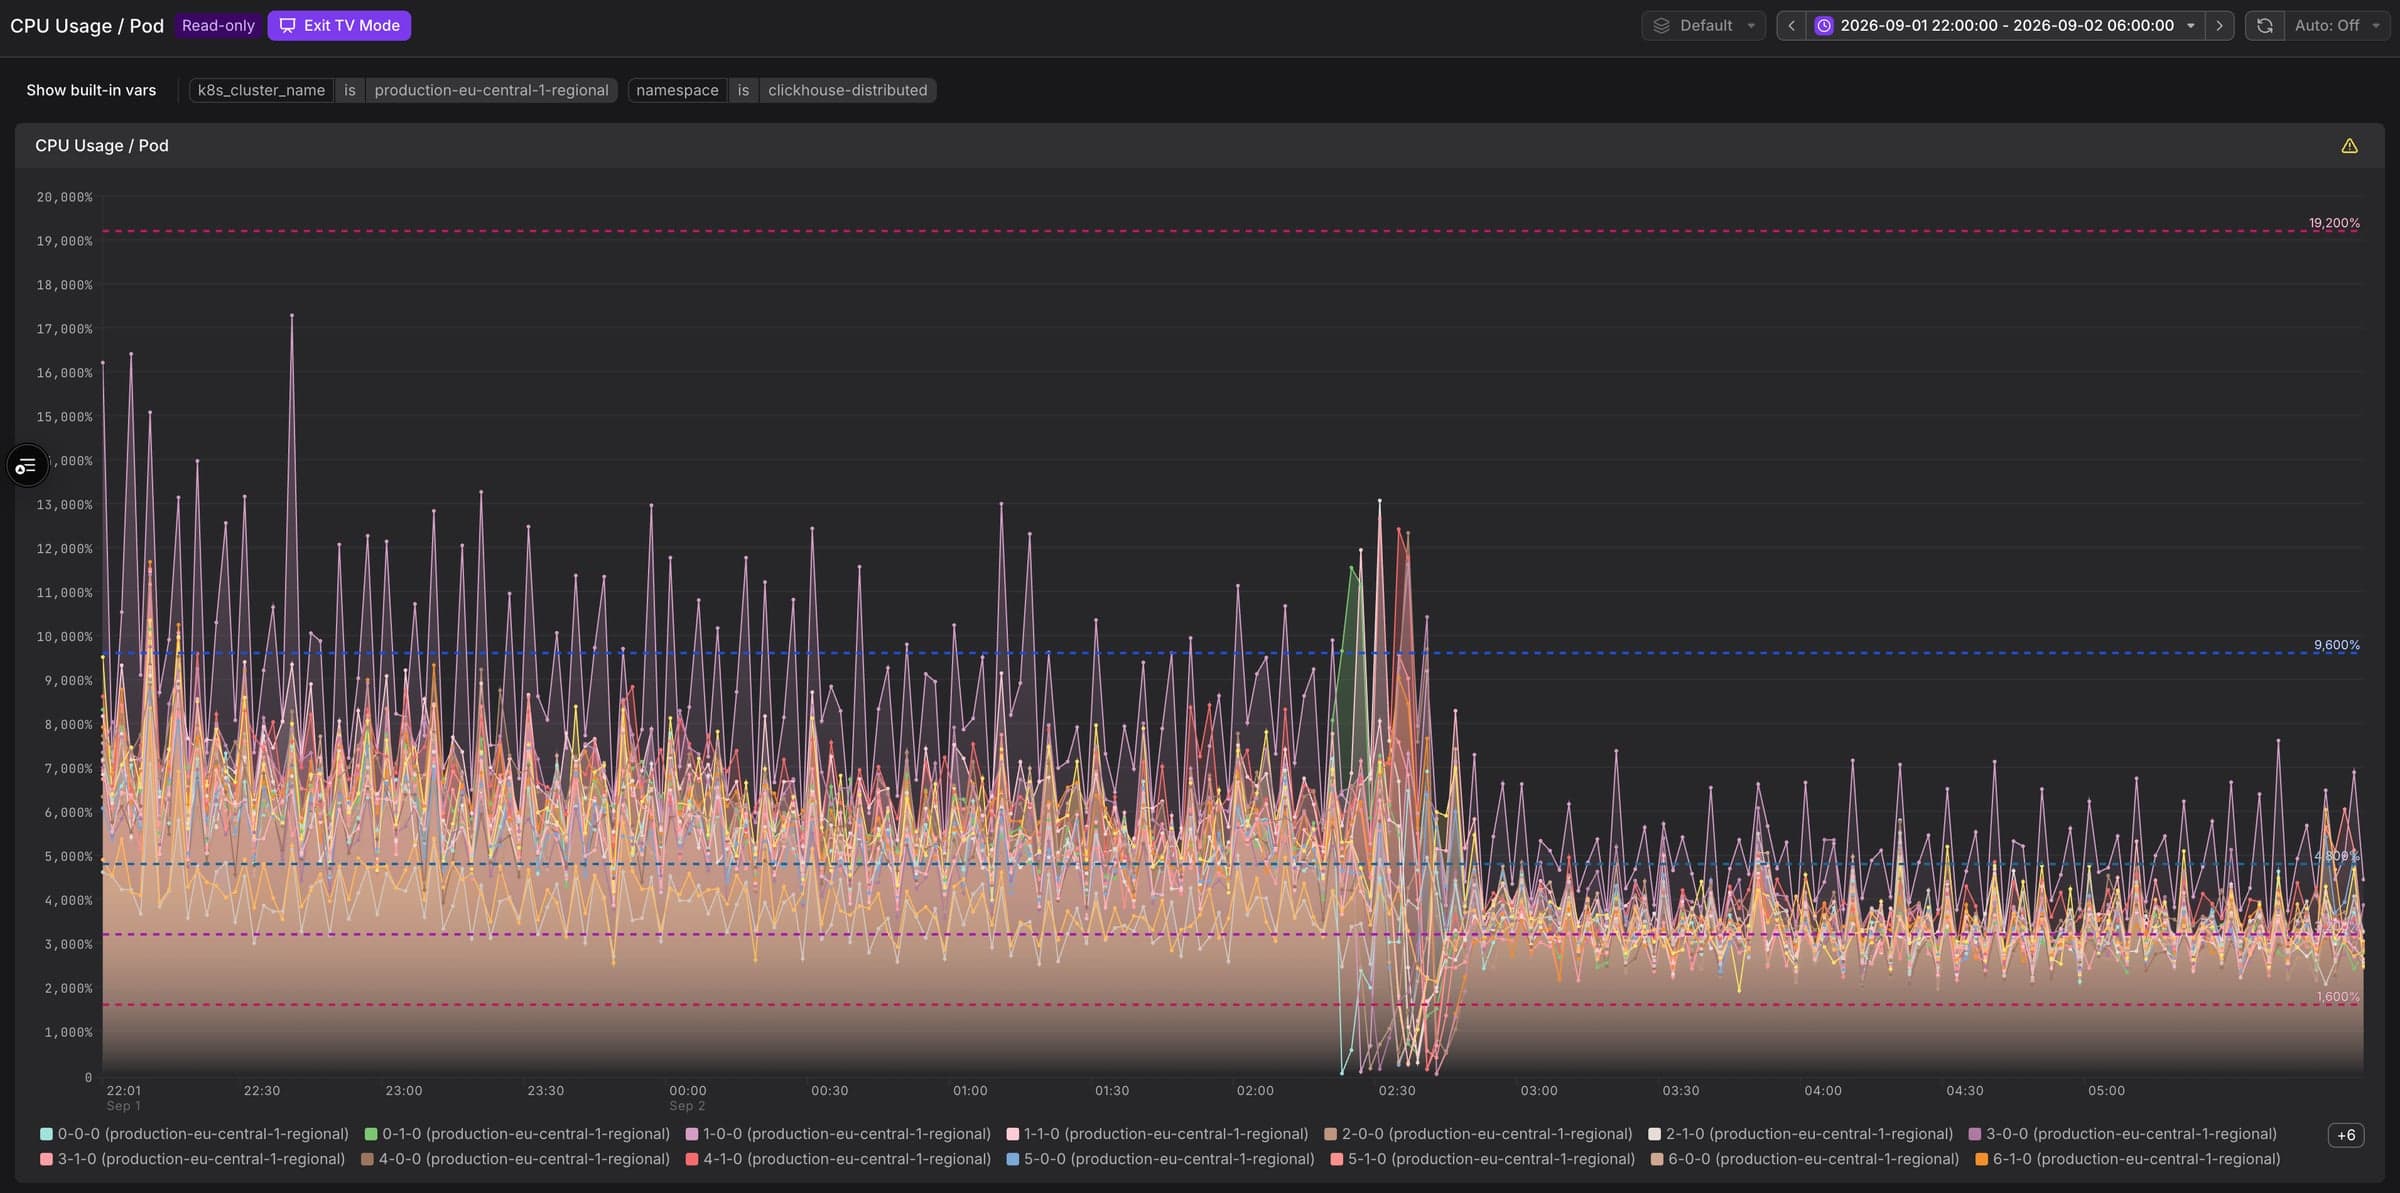2400x1193 pixels.
Task: Toggle the 2-1-0 series in legend
Action: pyautogui.click(x=1800, y=1134)
